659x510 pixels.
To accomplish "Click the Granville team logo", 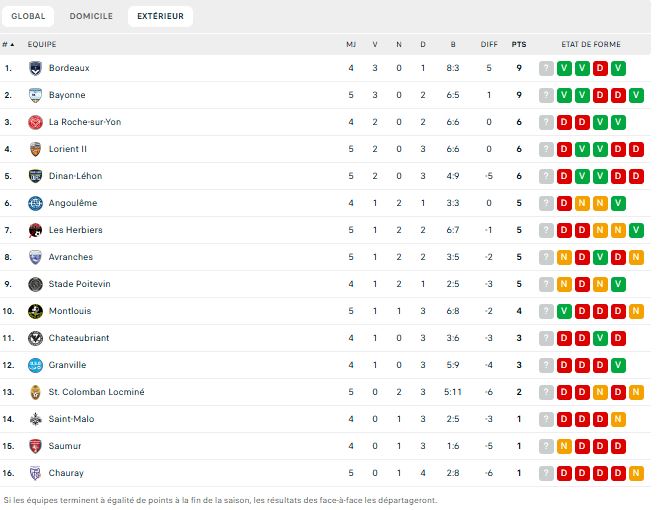I will click(x=35, y=365).
